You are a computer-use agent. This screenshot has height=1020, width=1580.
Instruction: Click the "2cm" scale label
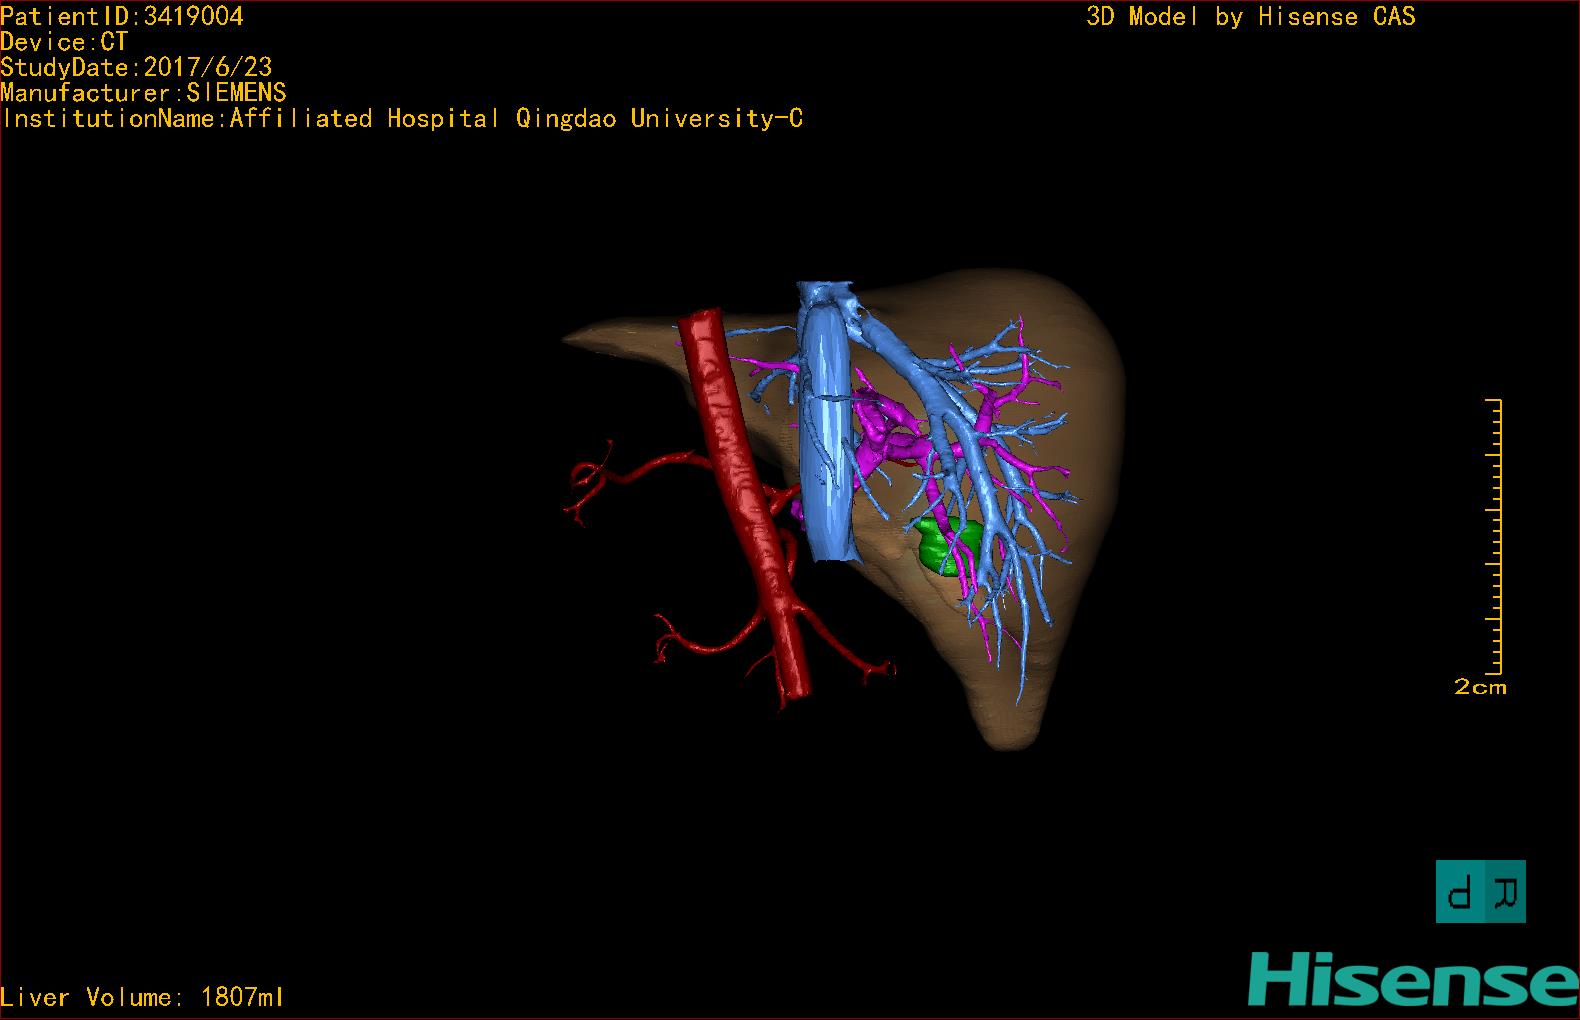(x=1480, y=687)
